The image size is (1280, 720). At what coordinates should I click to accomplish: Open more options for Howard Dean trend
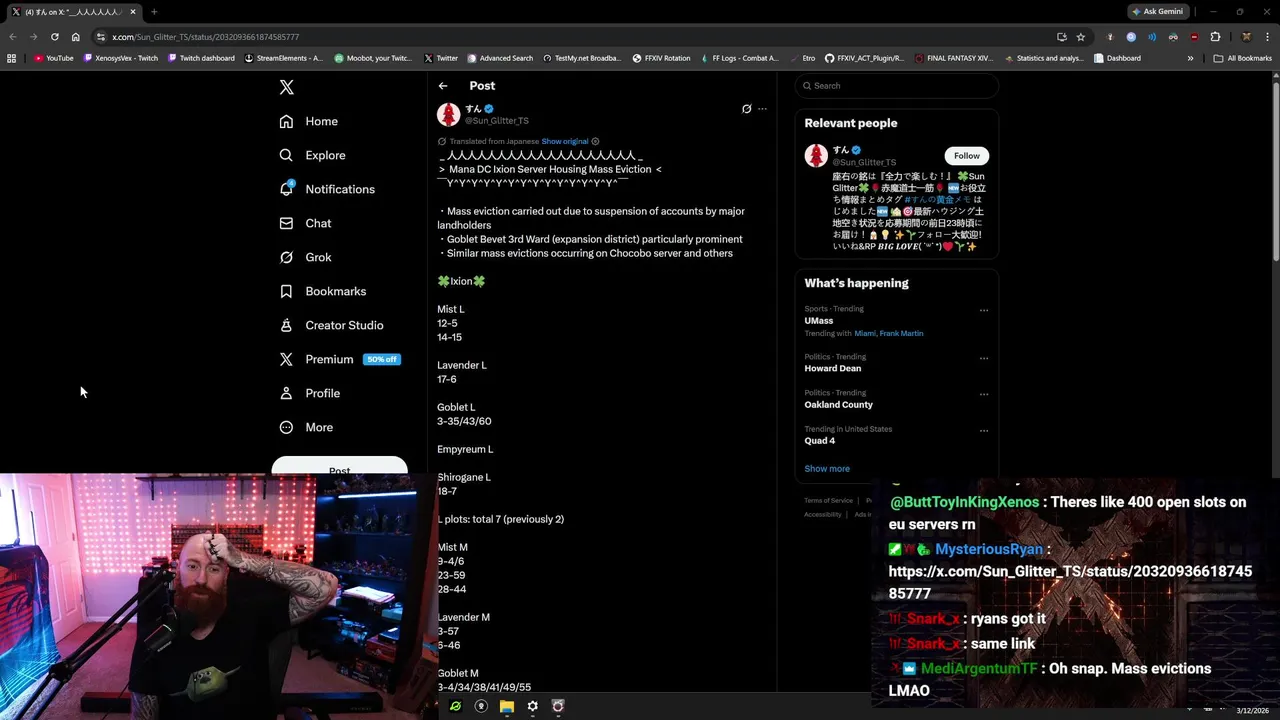[x=984, y=358]
